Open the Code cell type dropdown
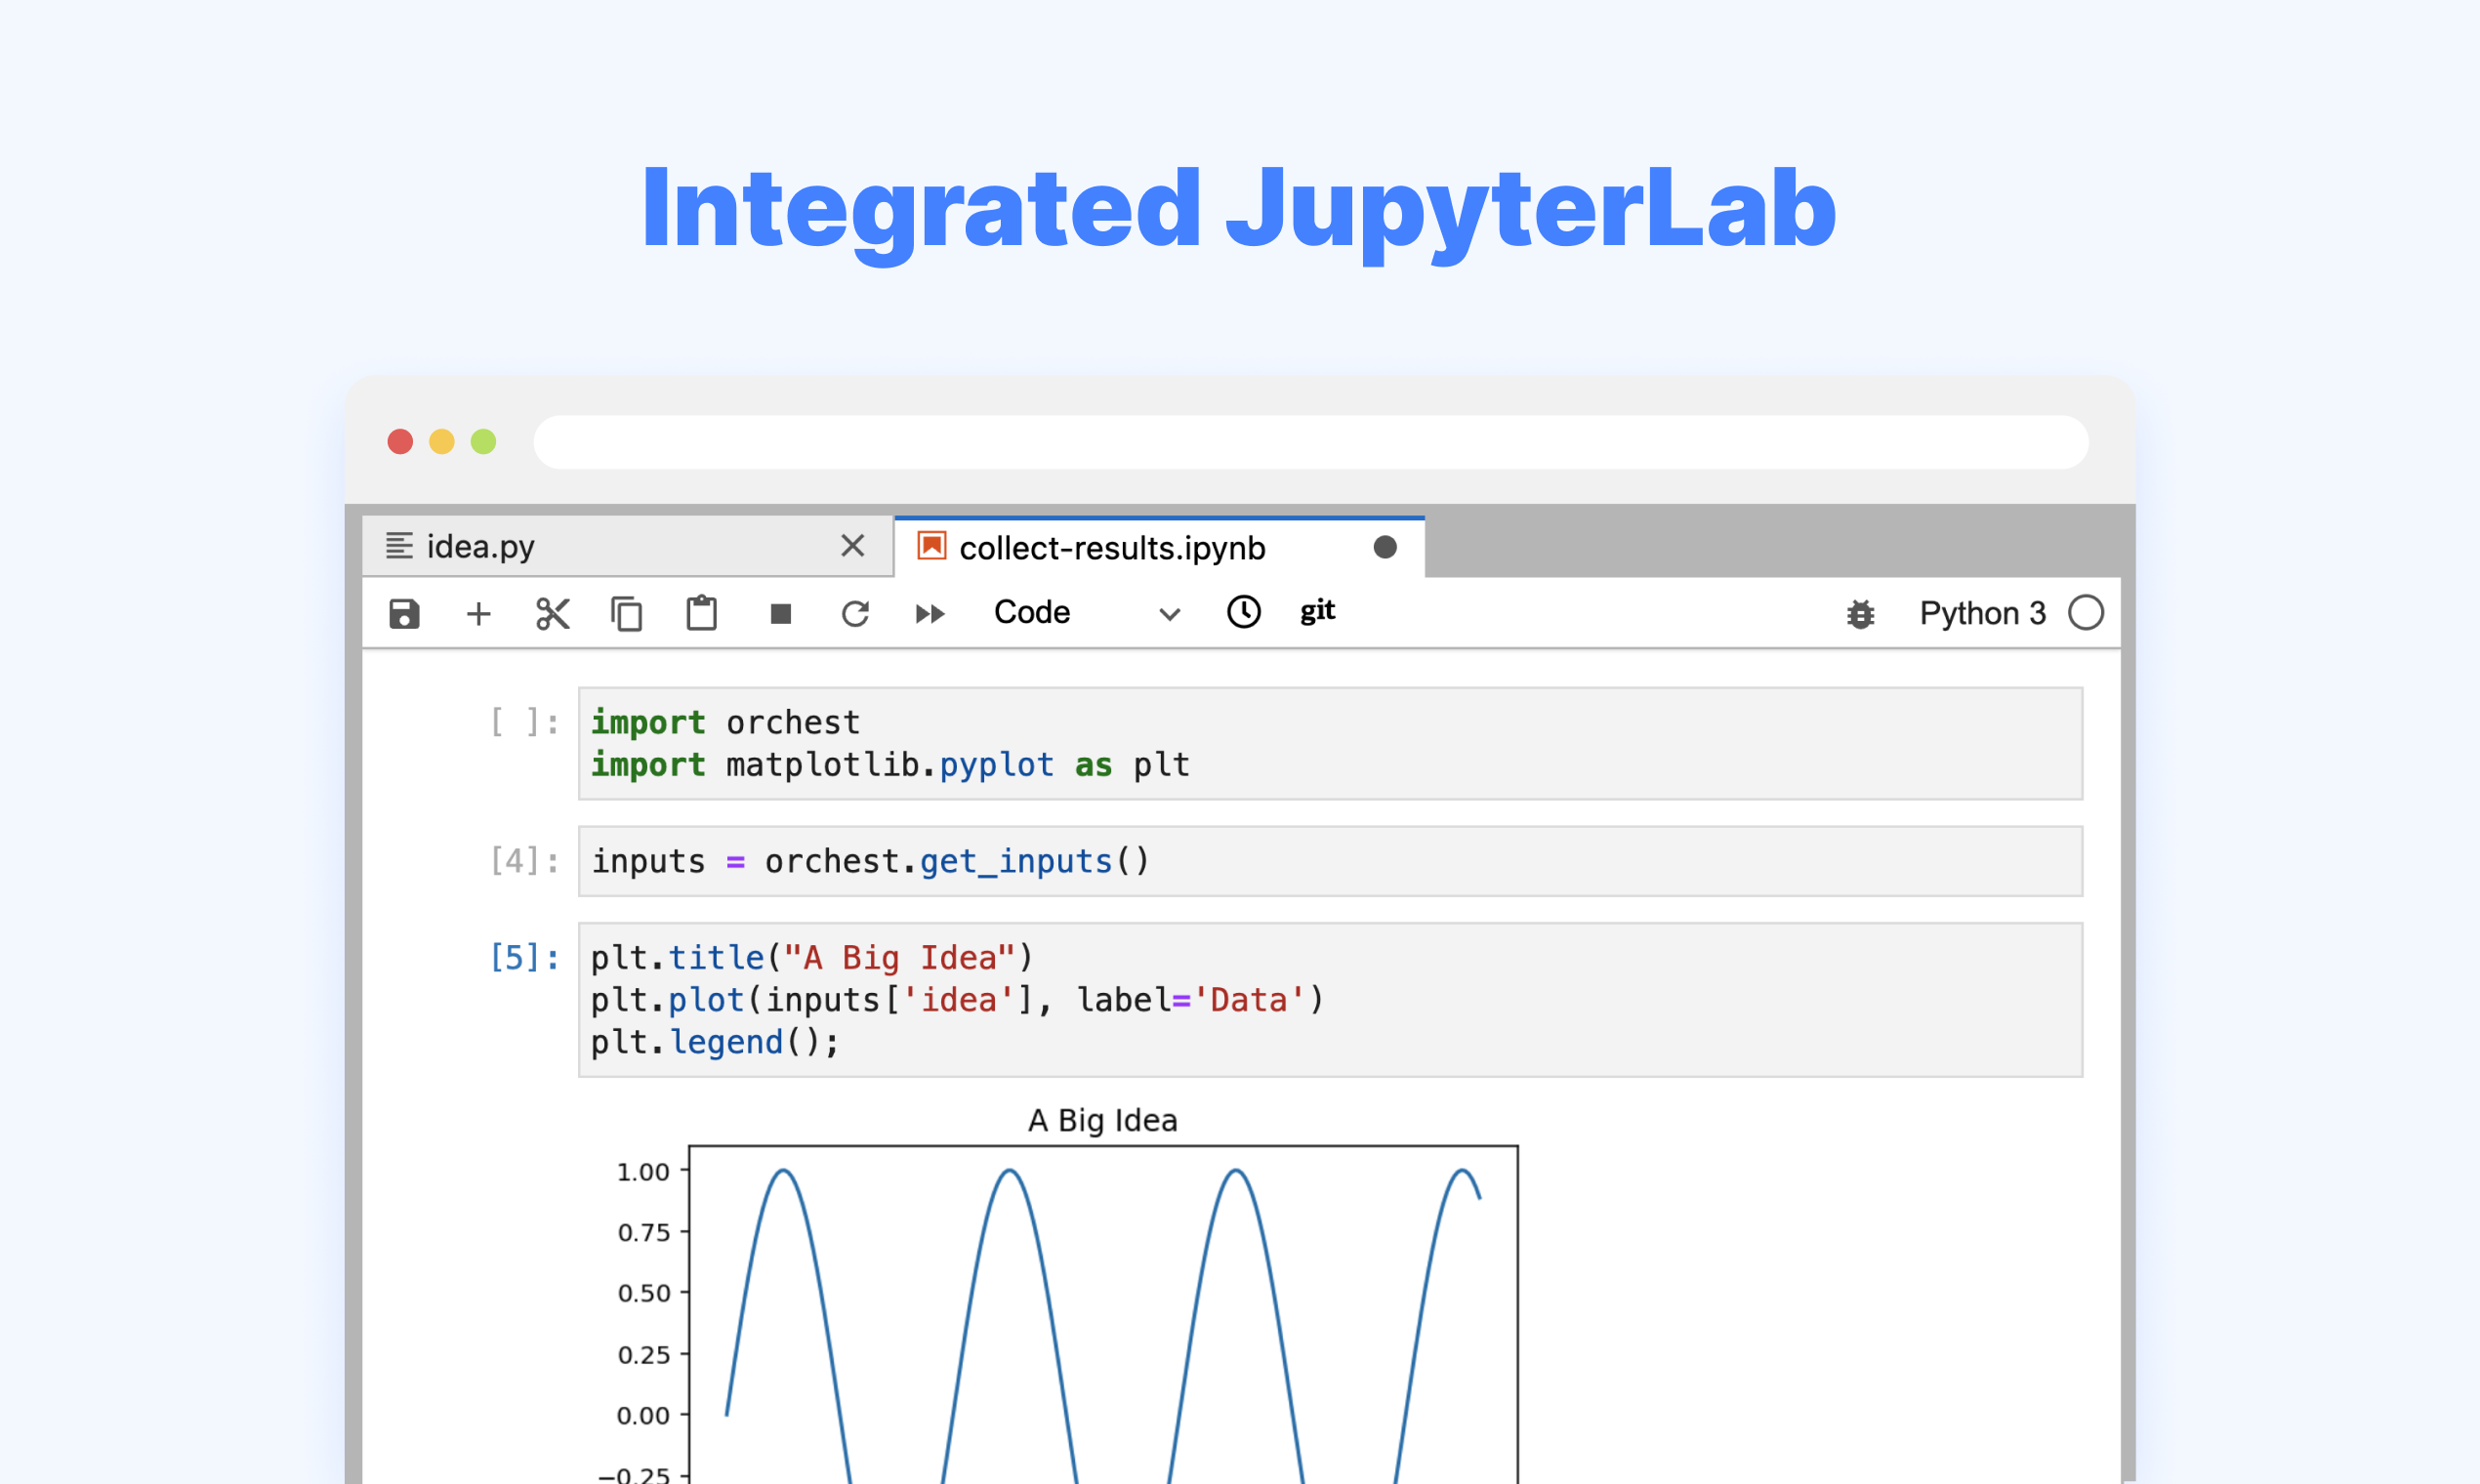The image size is (2480, 1484). pos(1086,612)
